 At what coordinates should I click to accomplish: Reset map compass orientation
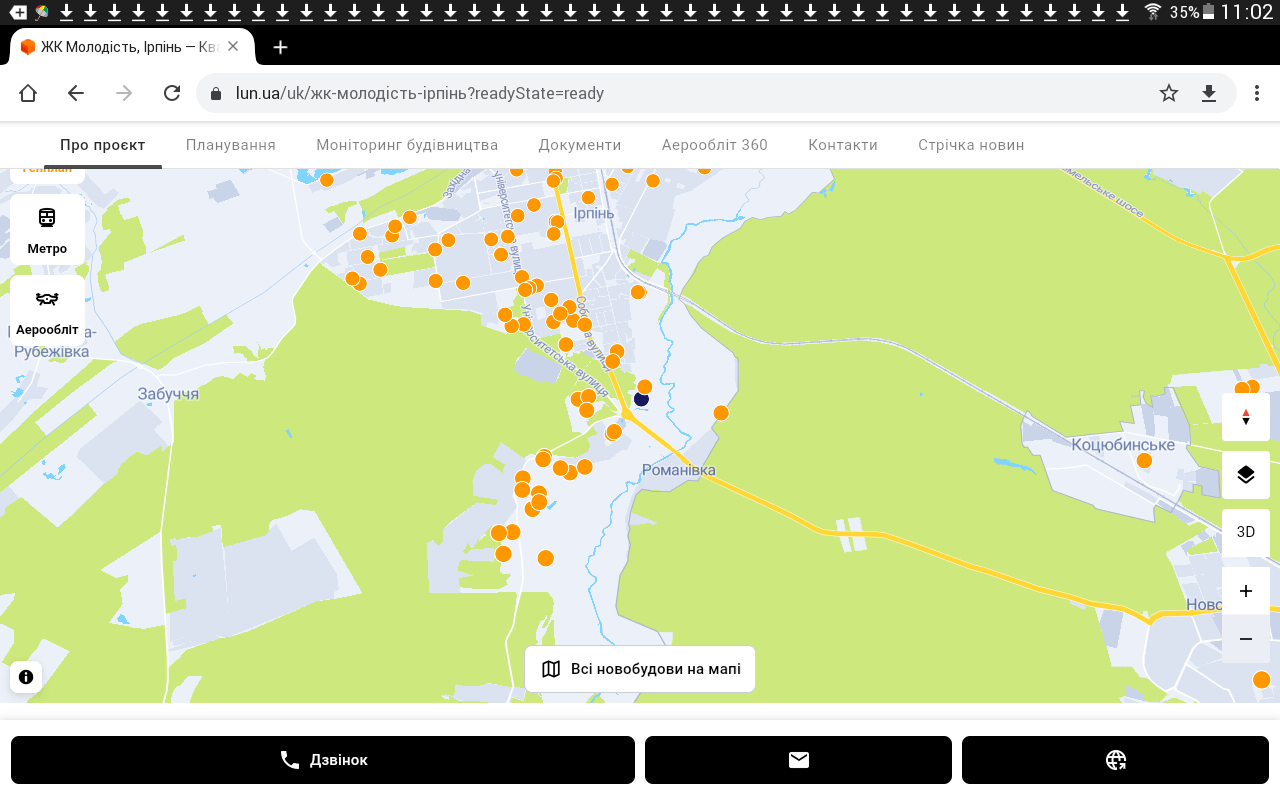click(1245, 417)
